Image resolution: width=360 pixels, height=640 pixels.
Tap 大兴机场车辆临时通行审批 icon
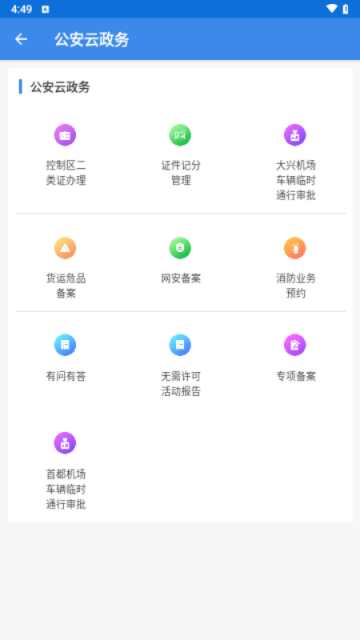coord(295,135)
